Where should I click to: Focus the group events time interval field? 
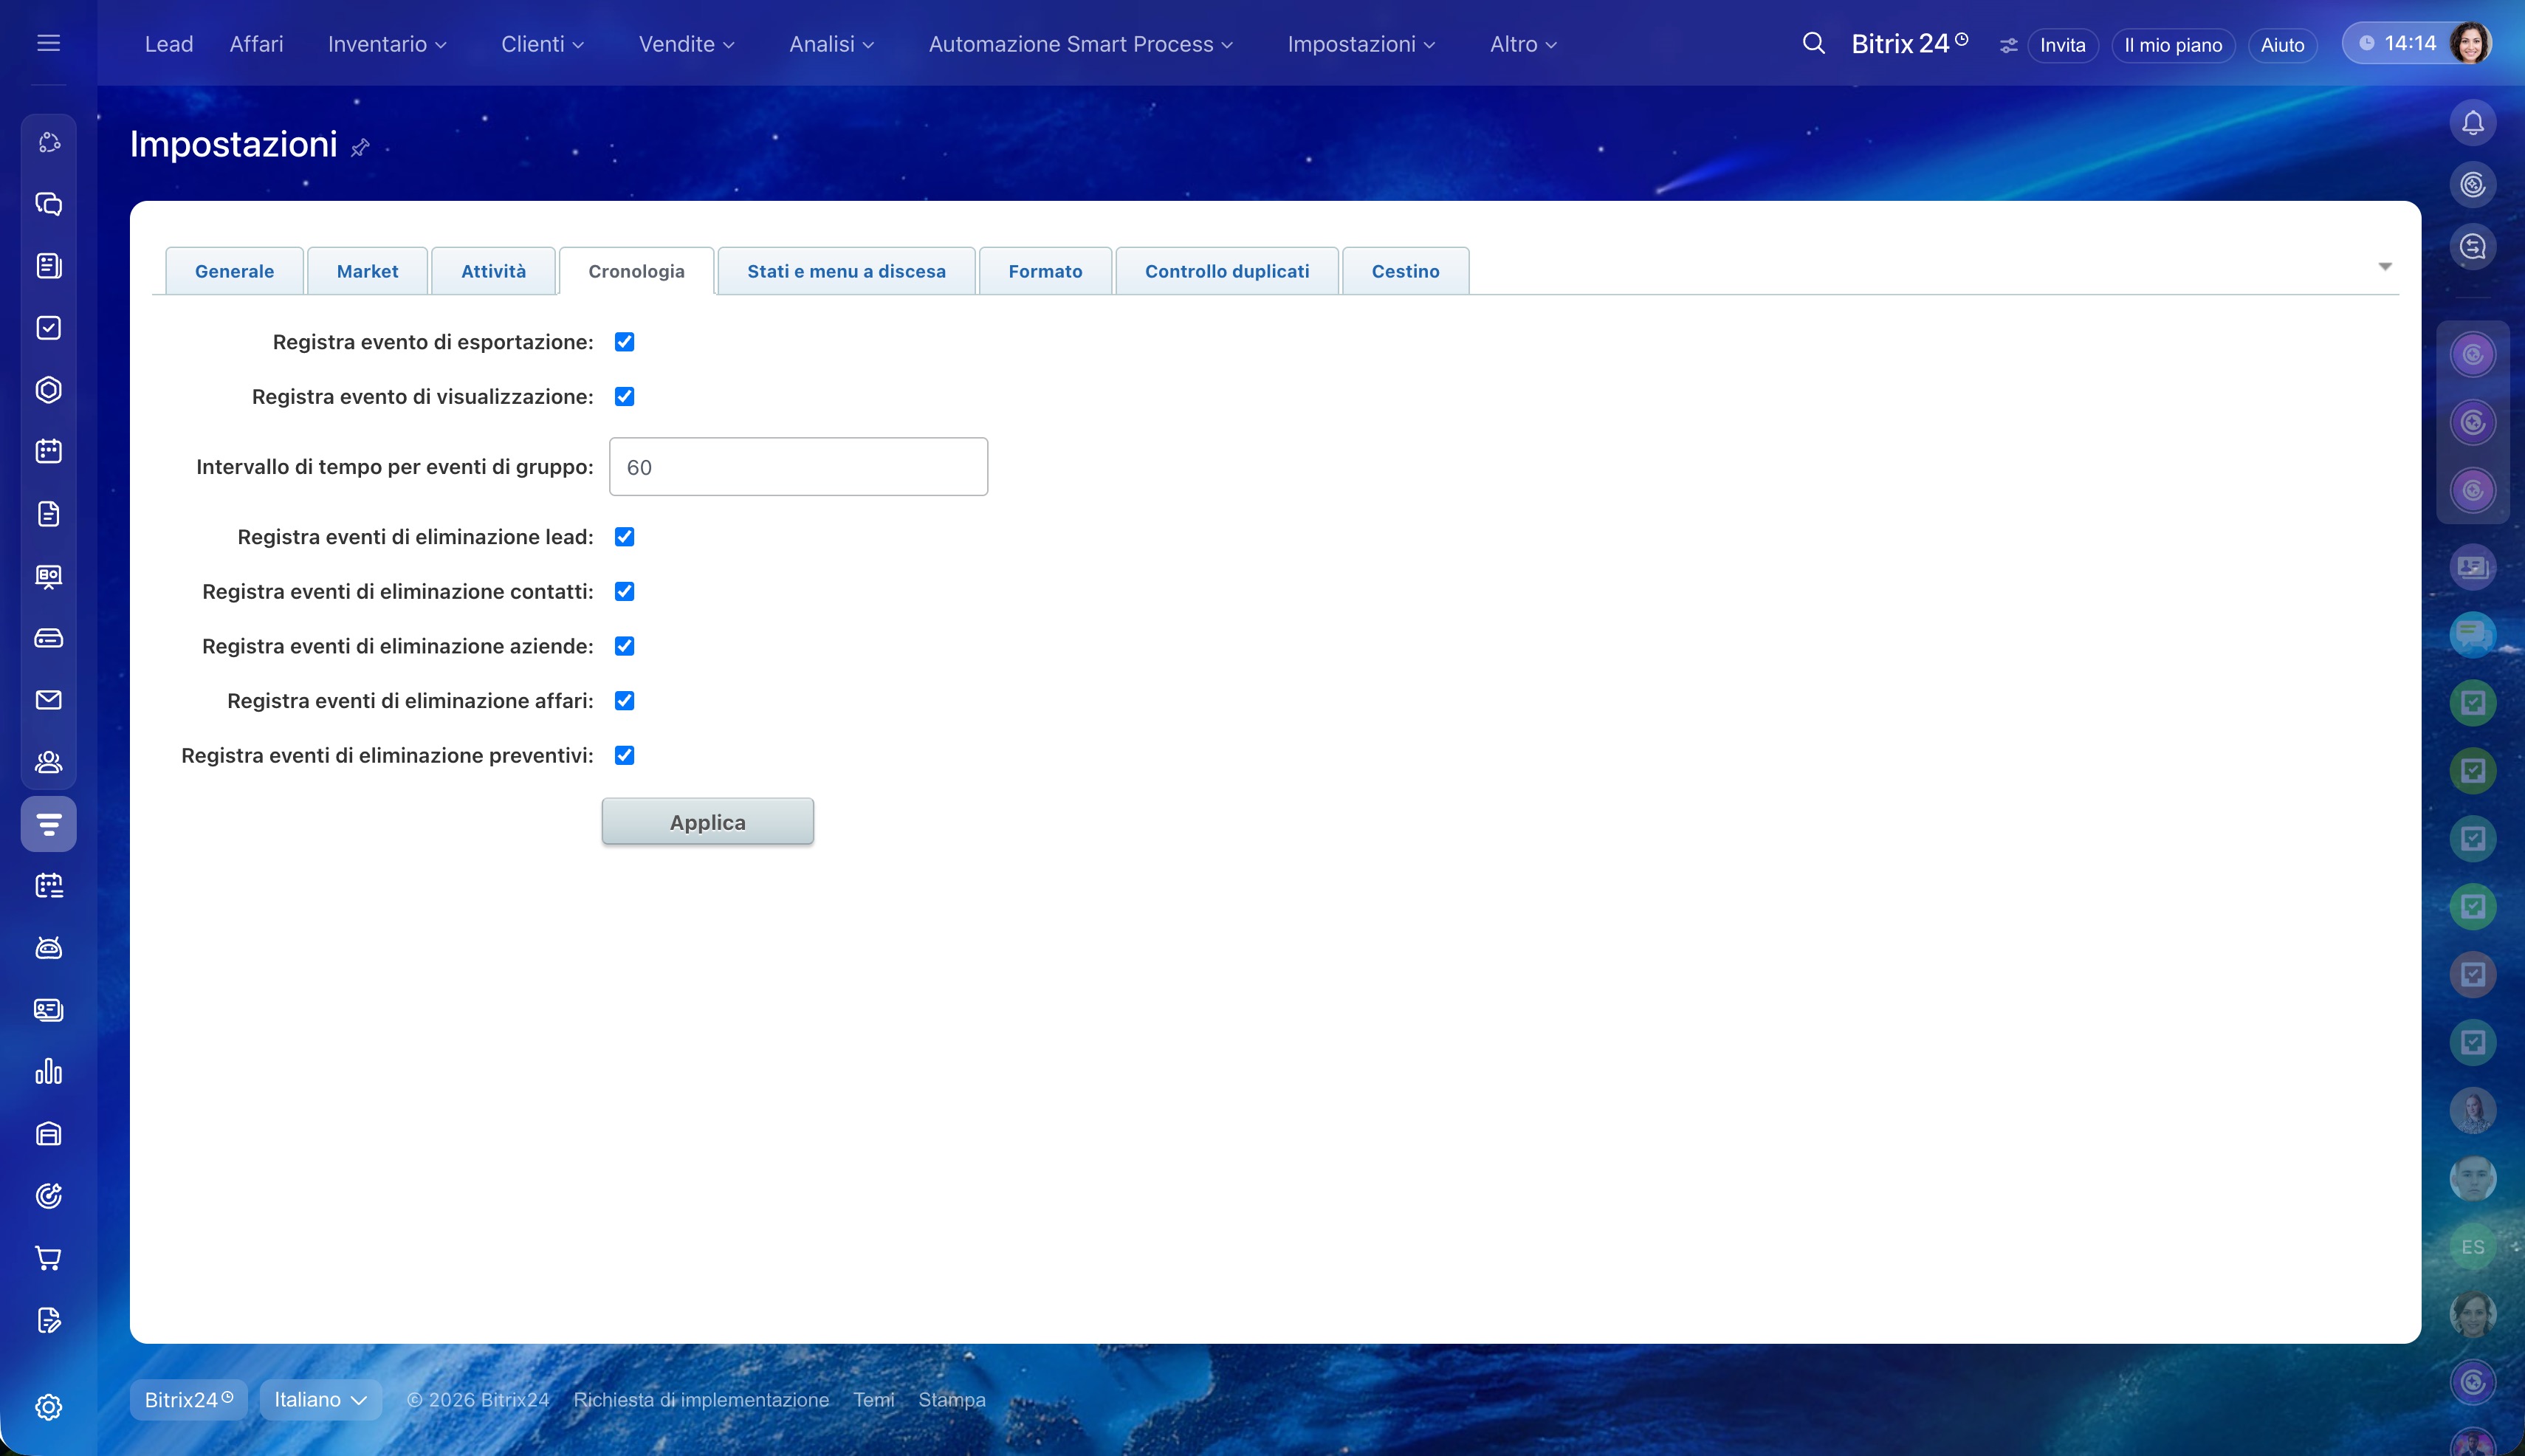coord(797,467)
